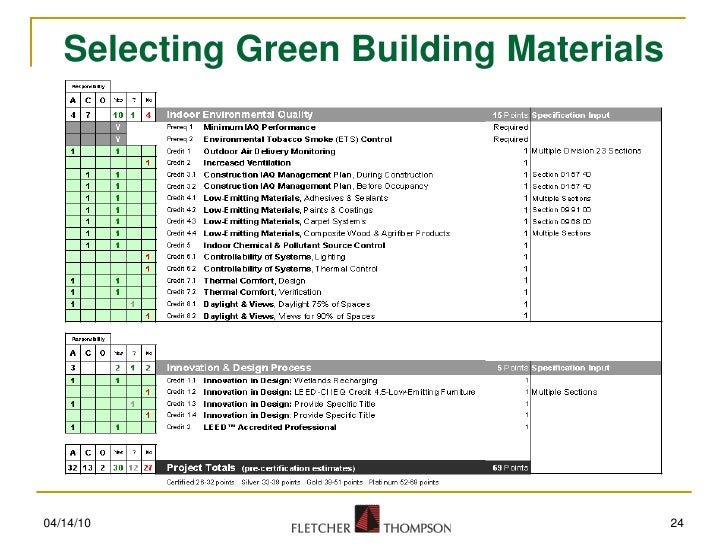Click Section 09 68 00 specification input
The height and width of the screenshot is (546, 728).
(561, 221)
